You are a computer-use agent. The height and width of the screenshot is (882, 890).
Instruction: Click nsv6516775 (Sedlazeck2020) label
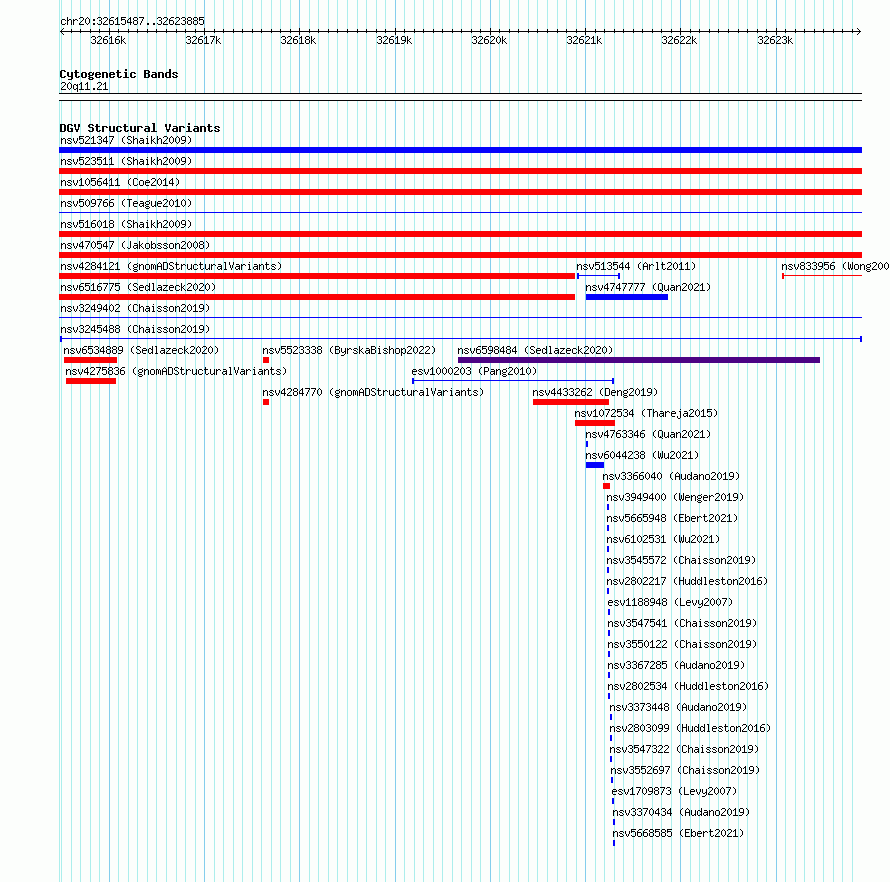pyautogui.click(x=138, y=287)
